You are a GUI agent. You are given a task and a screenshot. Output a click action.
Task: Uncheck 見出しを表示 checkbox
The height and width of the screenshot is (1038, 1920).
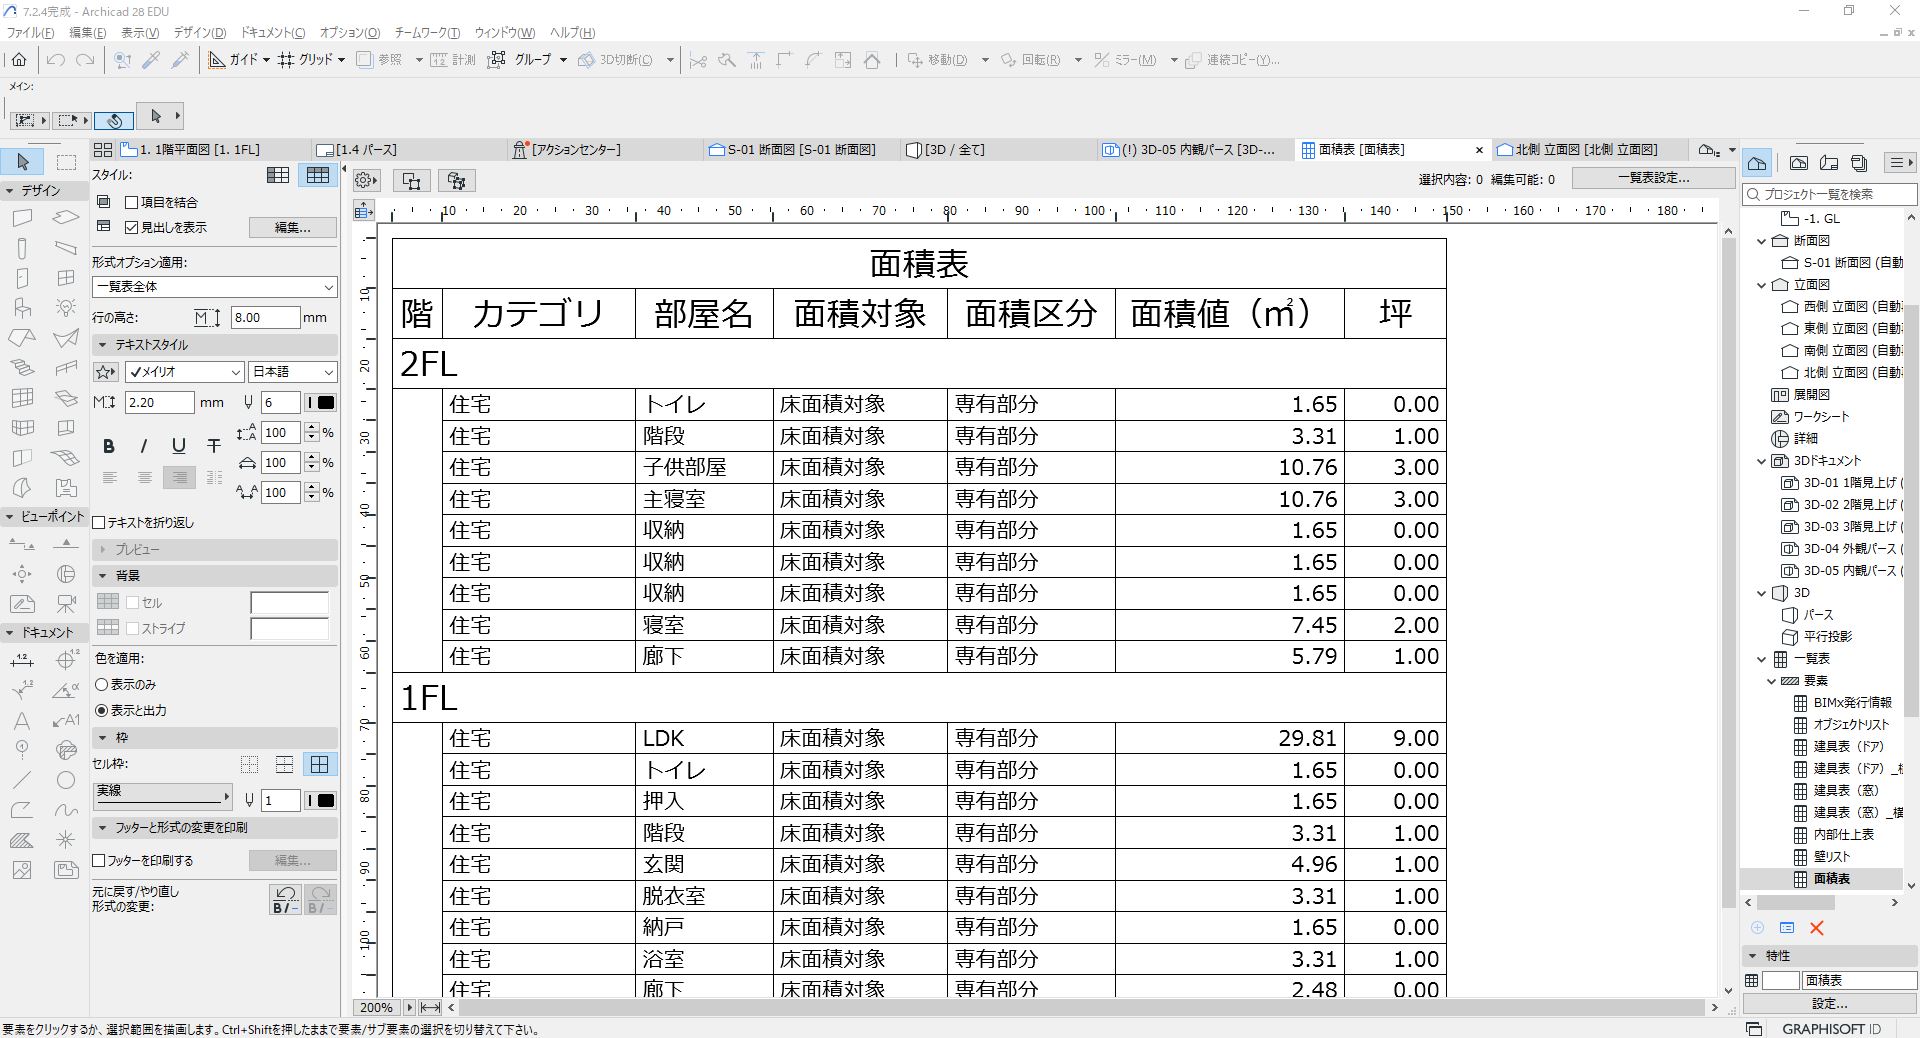[131, 227]
